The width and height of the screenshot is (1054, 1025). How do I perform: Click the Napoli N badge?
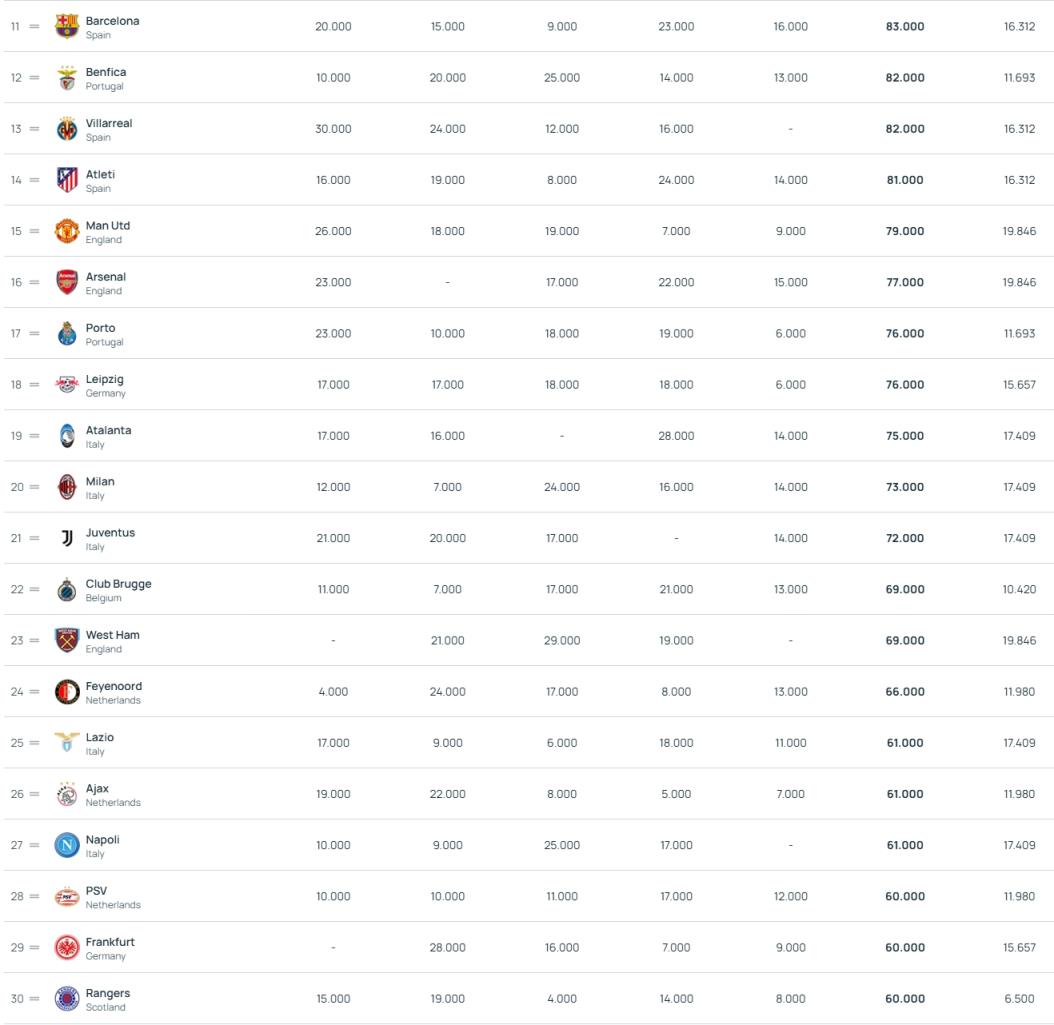coord(67,845)
